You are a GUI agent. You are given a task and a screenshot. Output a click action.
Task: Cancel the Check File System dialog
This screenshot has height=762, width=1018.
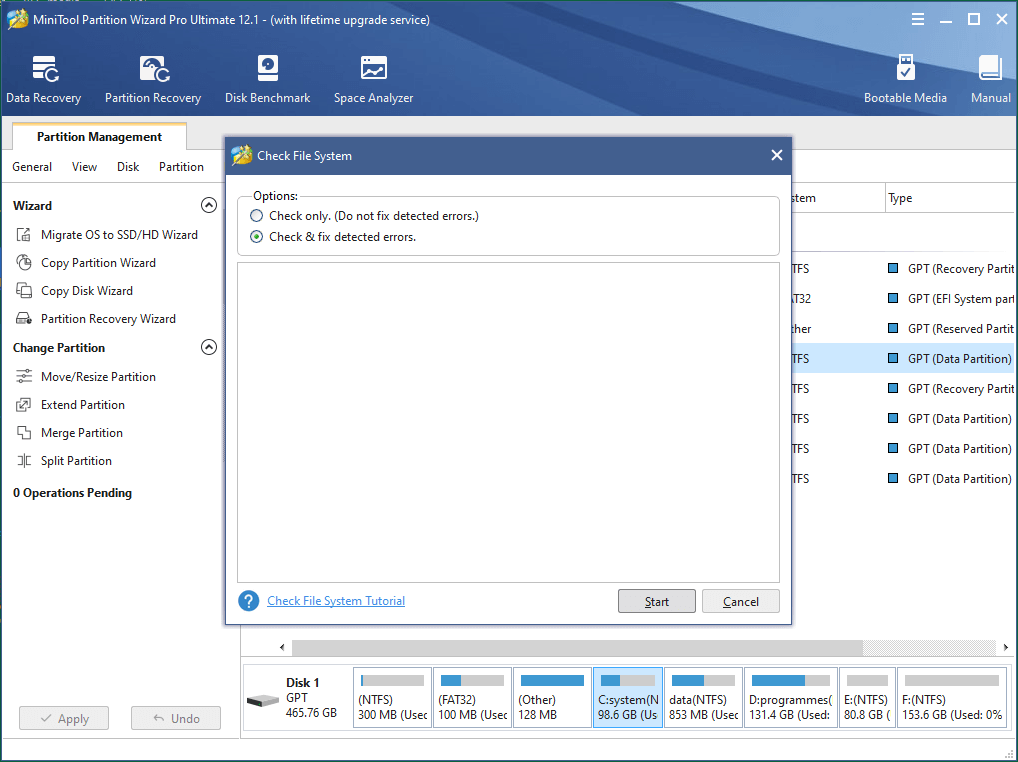pos(740,601)
